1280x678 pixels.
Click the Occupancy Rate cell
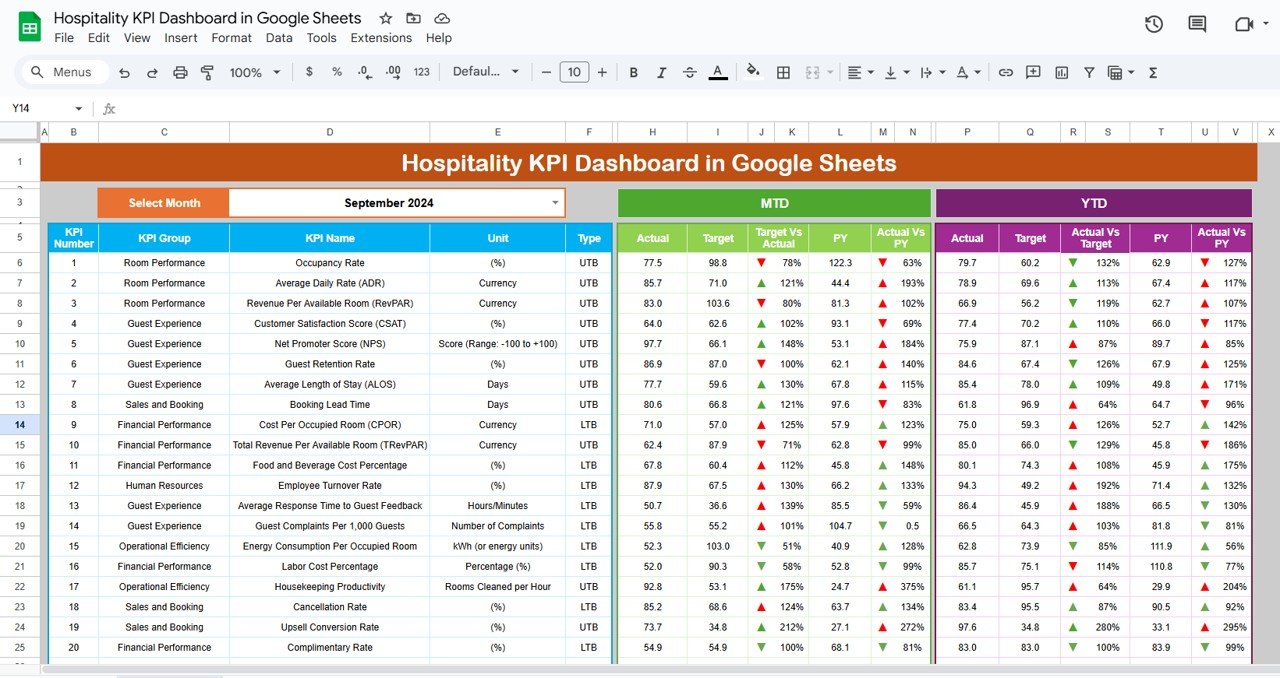(330, 263)
